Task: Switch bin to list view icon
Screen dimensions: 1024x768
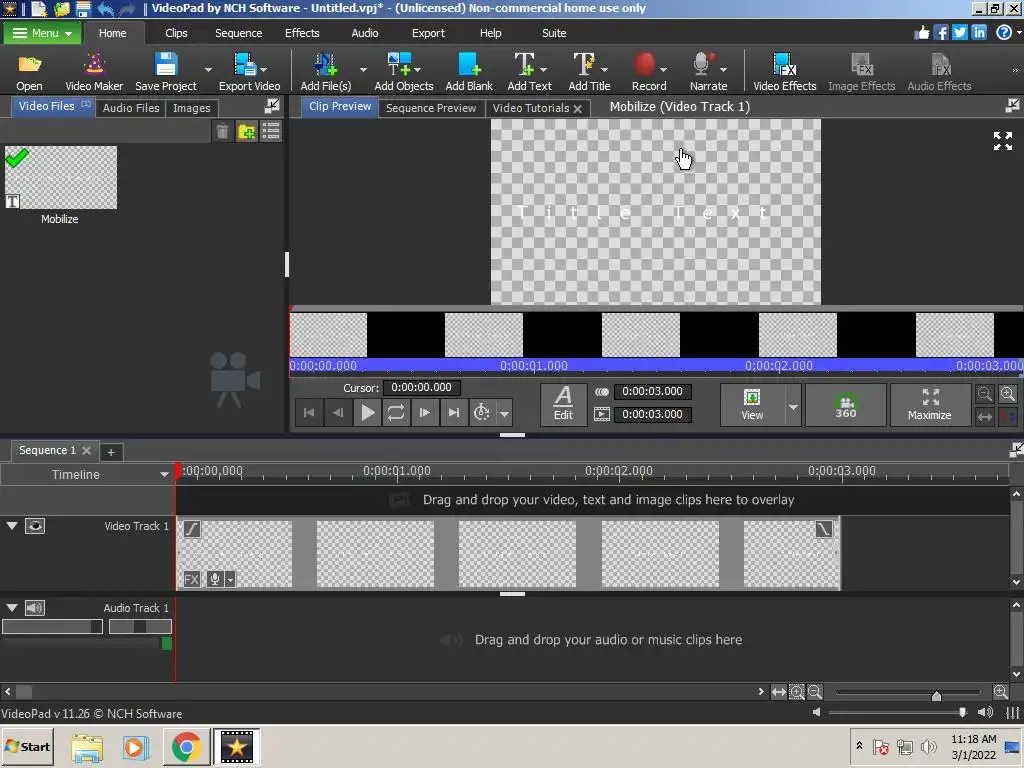Action: (271, 131)
